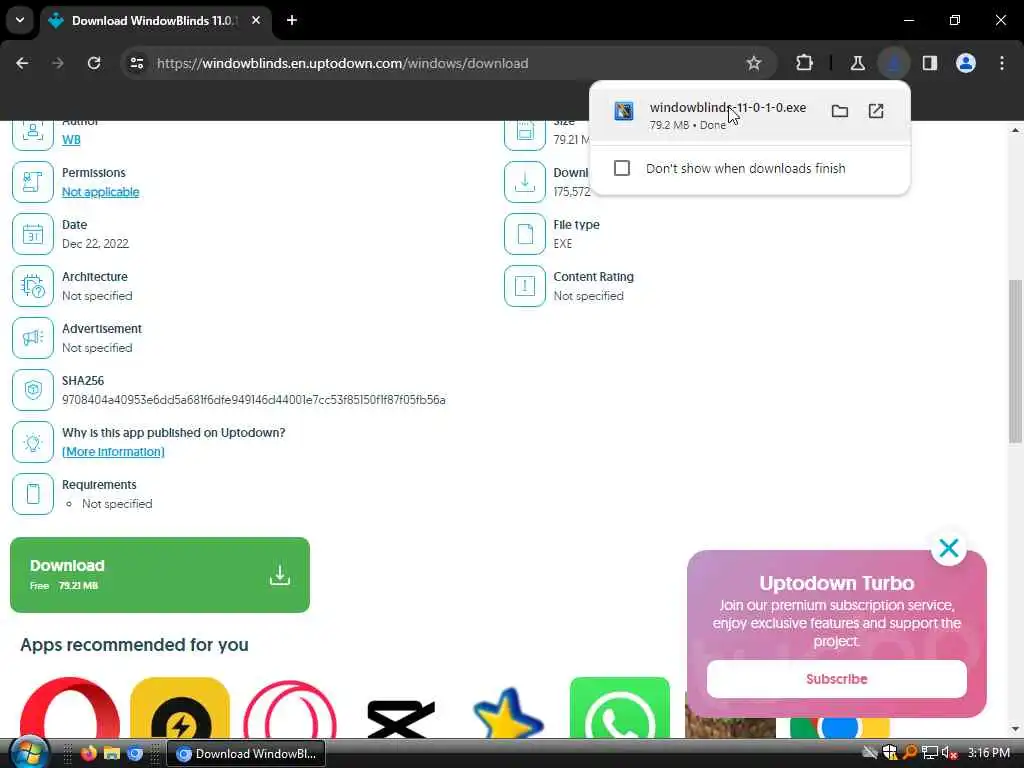Click the network tray icon
1024x768 pixels.
tap(930, 753)
